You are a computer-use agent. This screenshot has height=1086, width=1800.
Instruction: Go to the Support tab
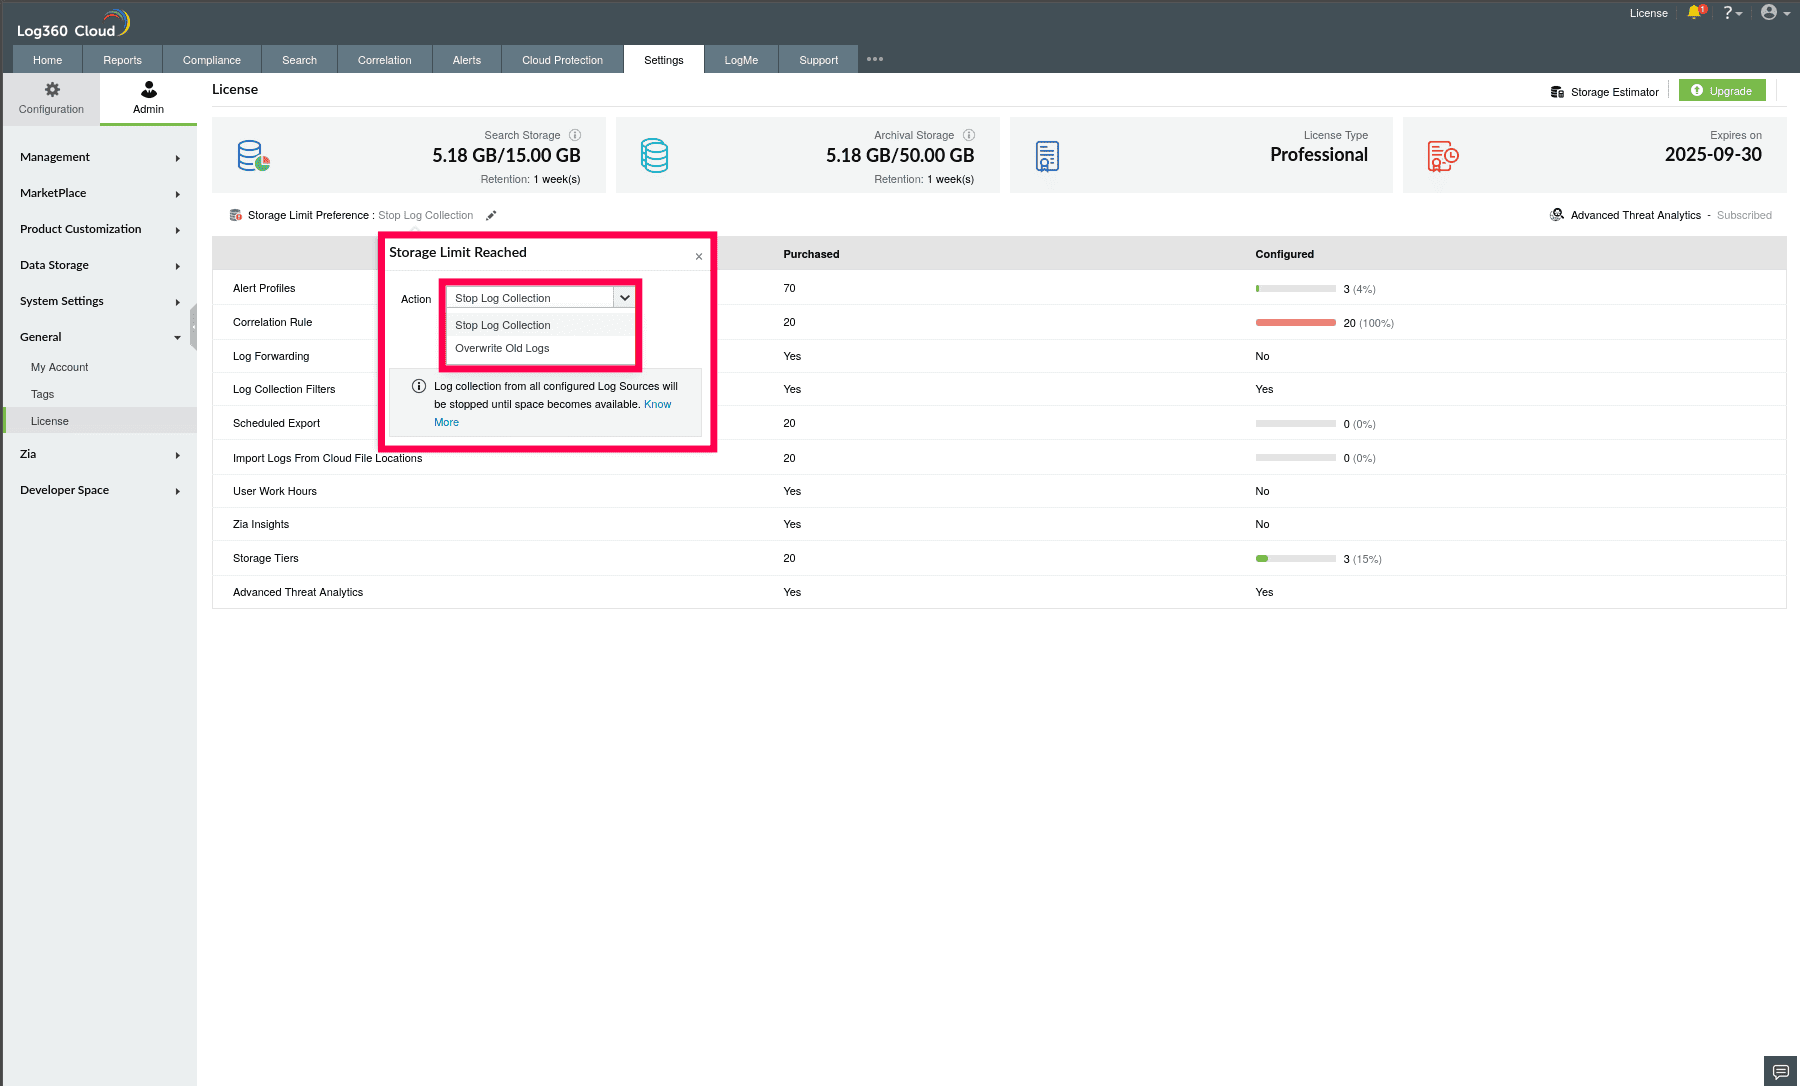[819, 60]
